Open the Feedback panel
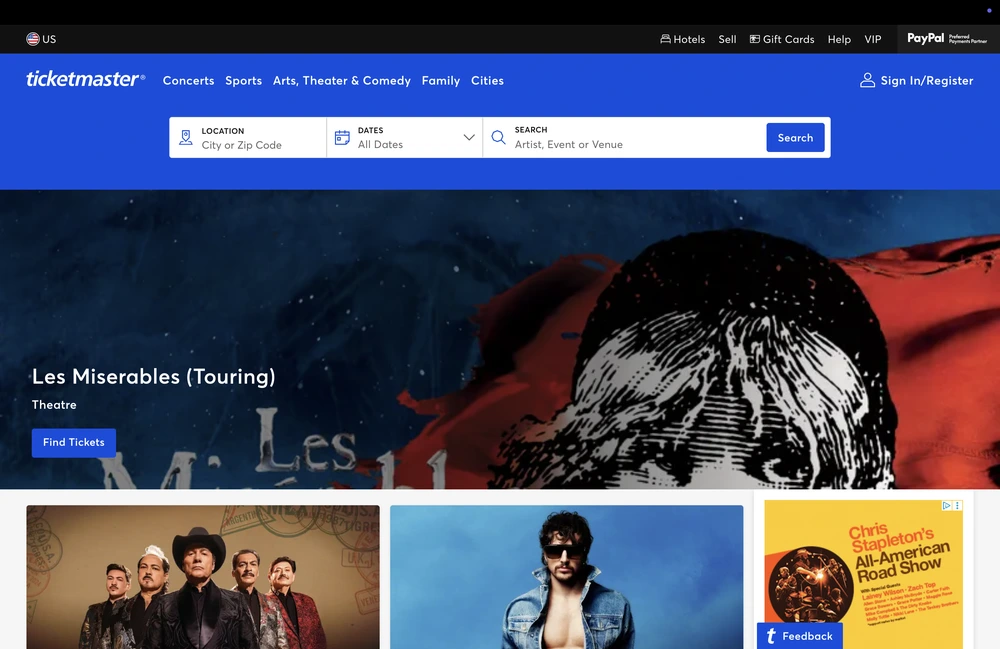 coord(799,635)
